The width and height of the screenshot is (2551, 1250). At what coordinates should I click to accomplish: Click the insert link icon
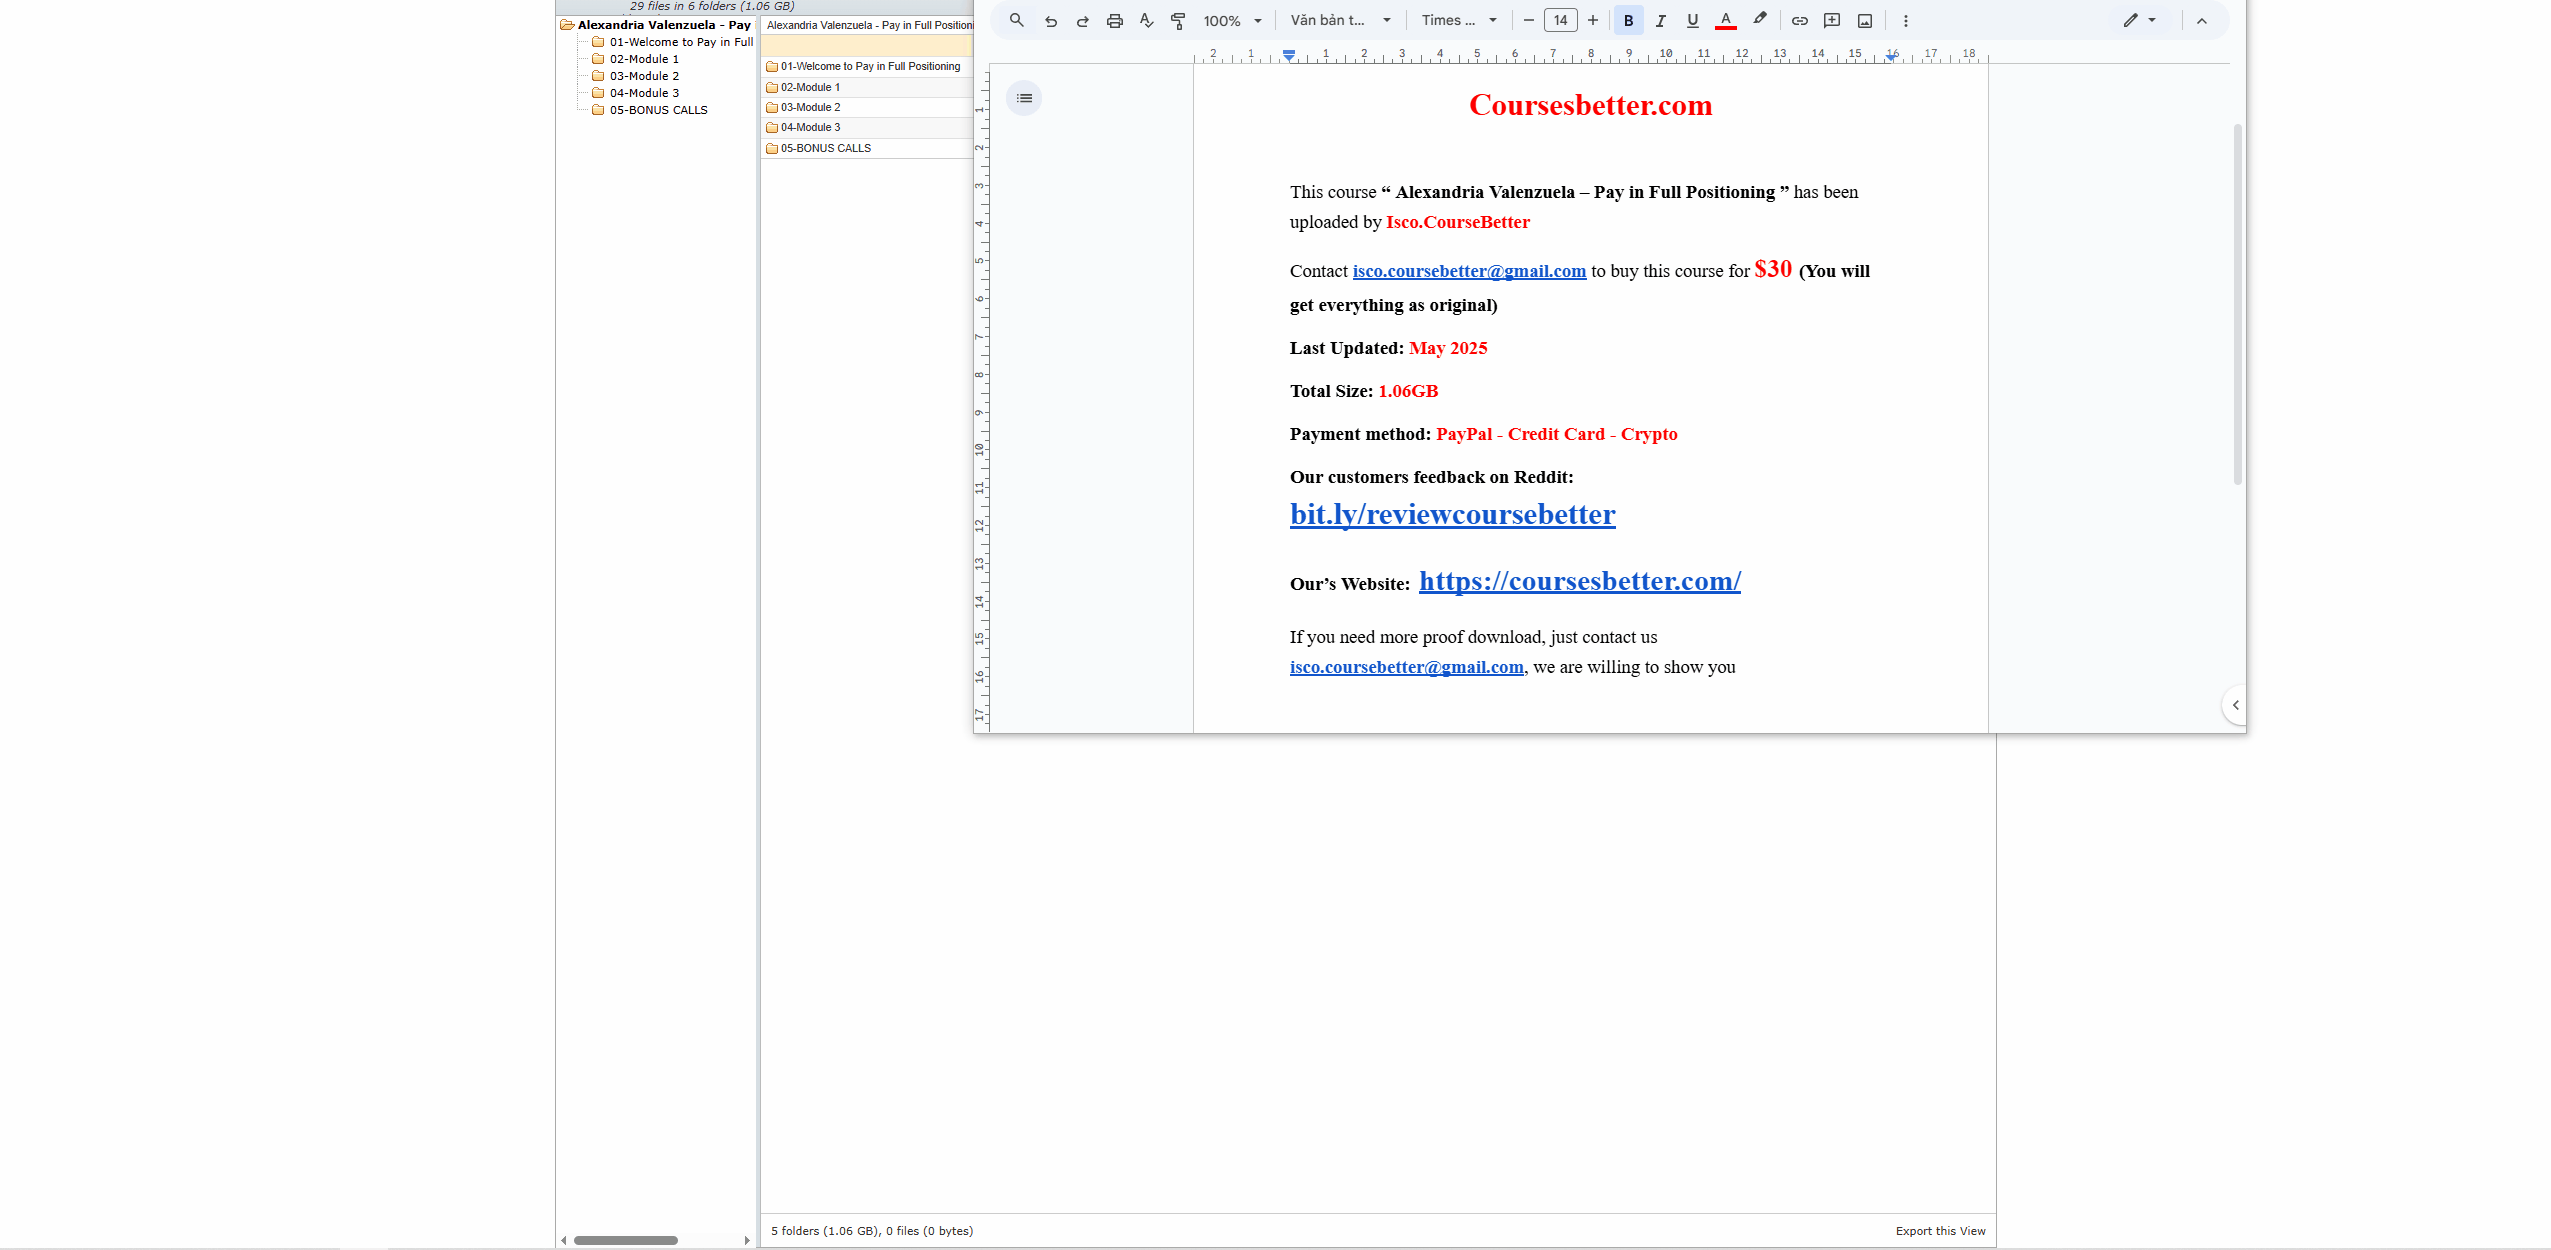click(x=1799, y=20)
